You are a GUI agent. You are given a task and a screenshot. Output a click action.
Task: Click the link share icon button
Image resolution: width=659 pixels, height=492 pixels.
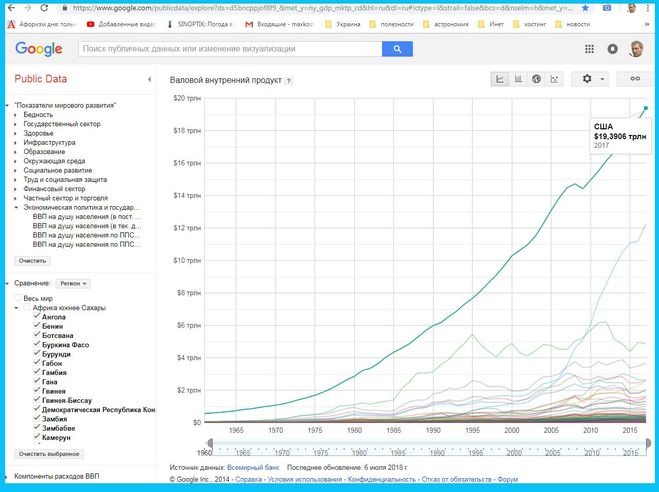(633, 79)
